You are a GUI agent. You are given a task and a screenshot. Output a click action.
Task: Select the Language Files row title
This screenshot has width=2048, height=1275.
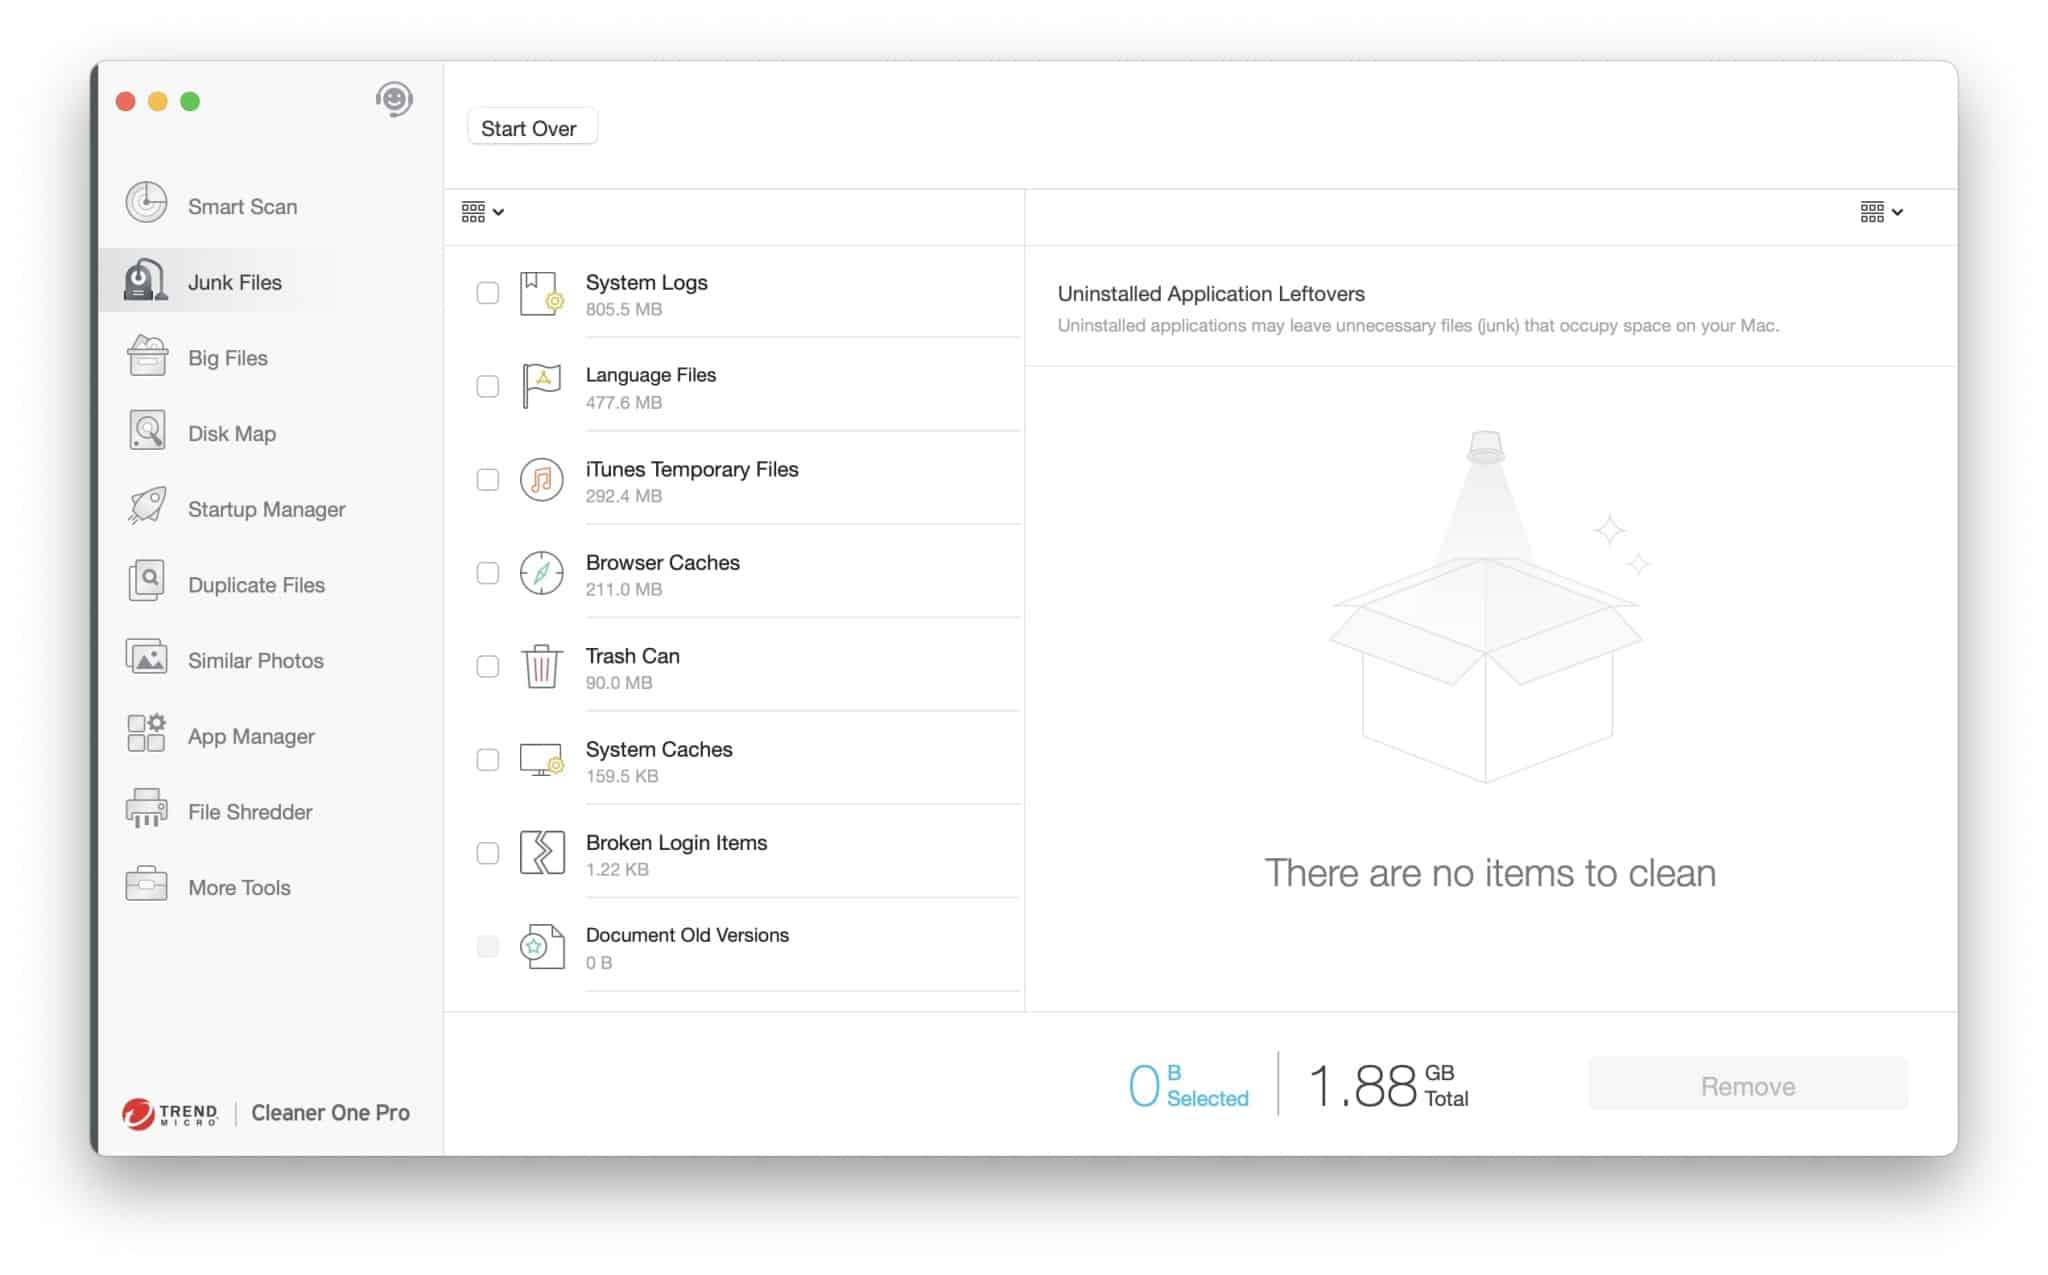651,375
